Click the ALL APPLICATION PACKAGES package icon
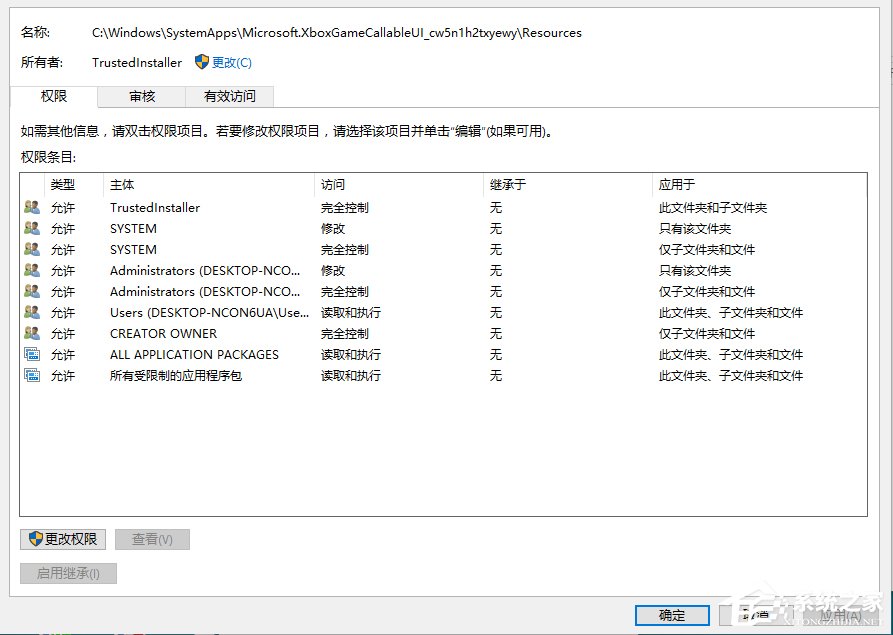Image resolution: width=893 pixels, height=635 pixels. pos(33,354)
